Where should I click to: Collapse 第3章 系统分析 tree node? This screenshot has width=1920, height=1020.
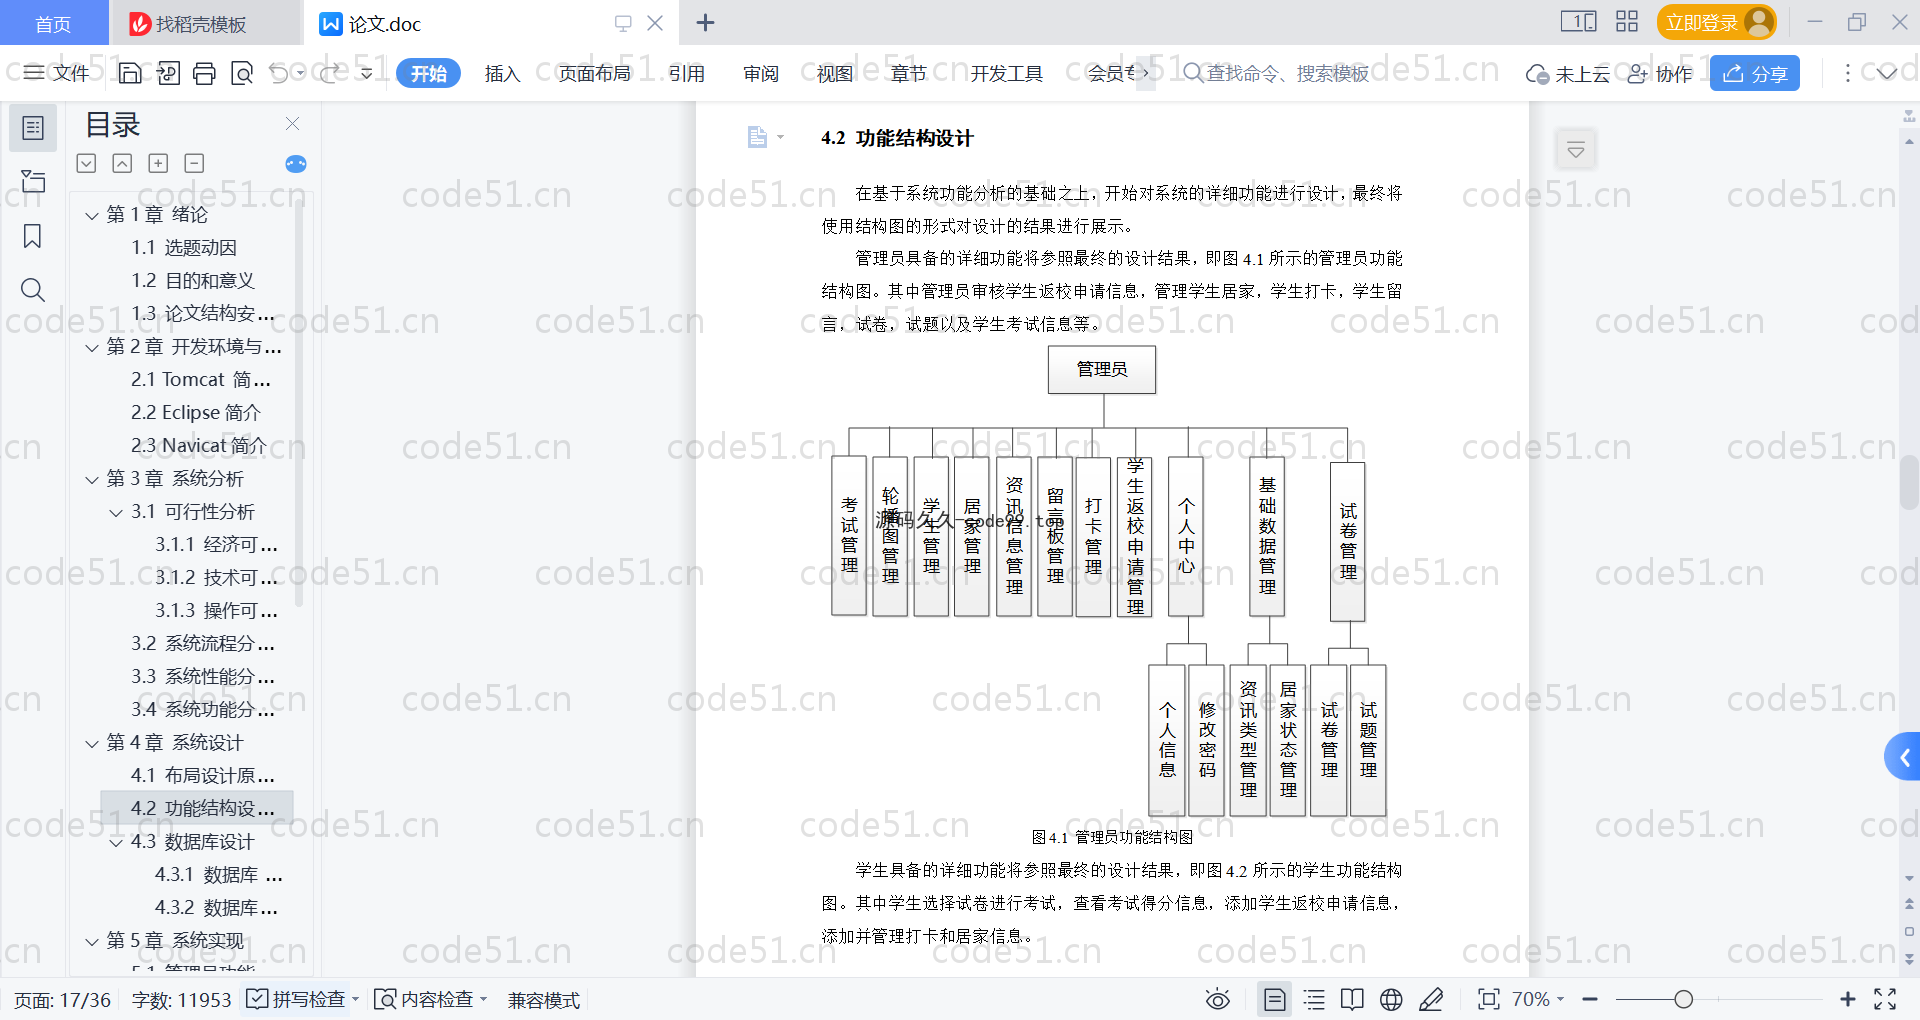tap(92, 479)
